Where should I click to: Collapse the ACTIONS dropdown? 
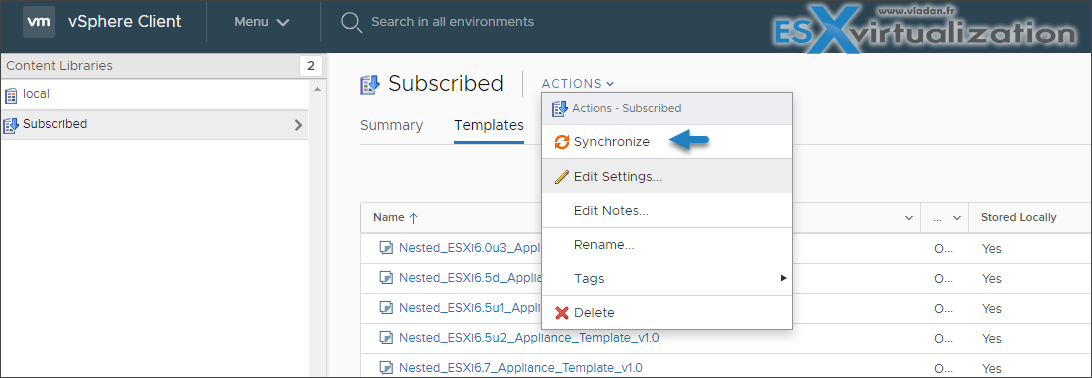coord(578,84)
